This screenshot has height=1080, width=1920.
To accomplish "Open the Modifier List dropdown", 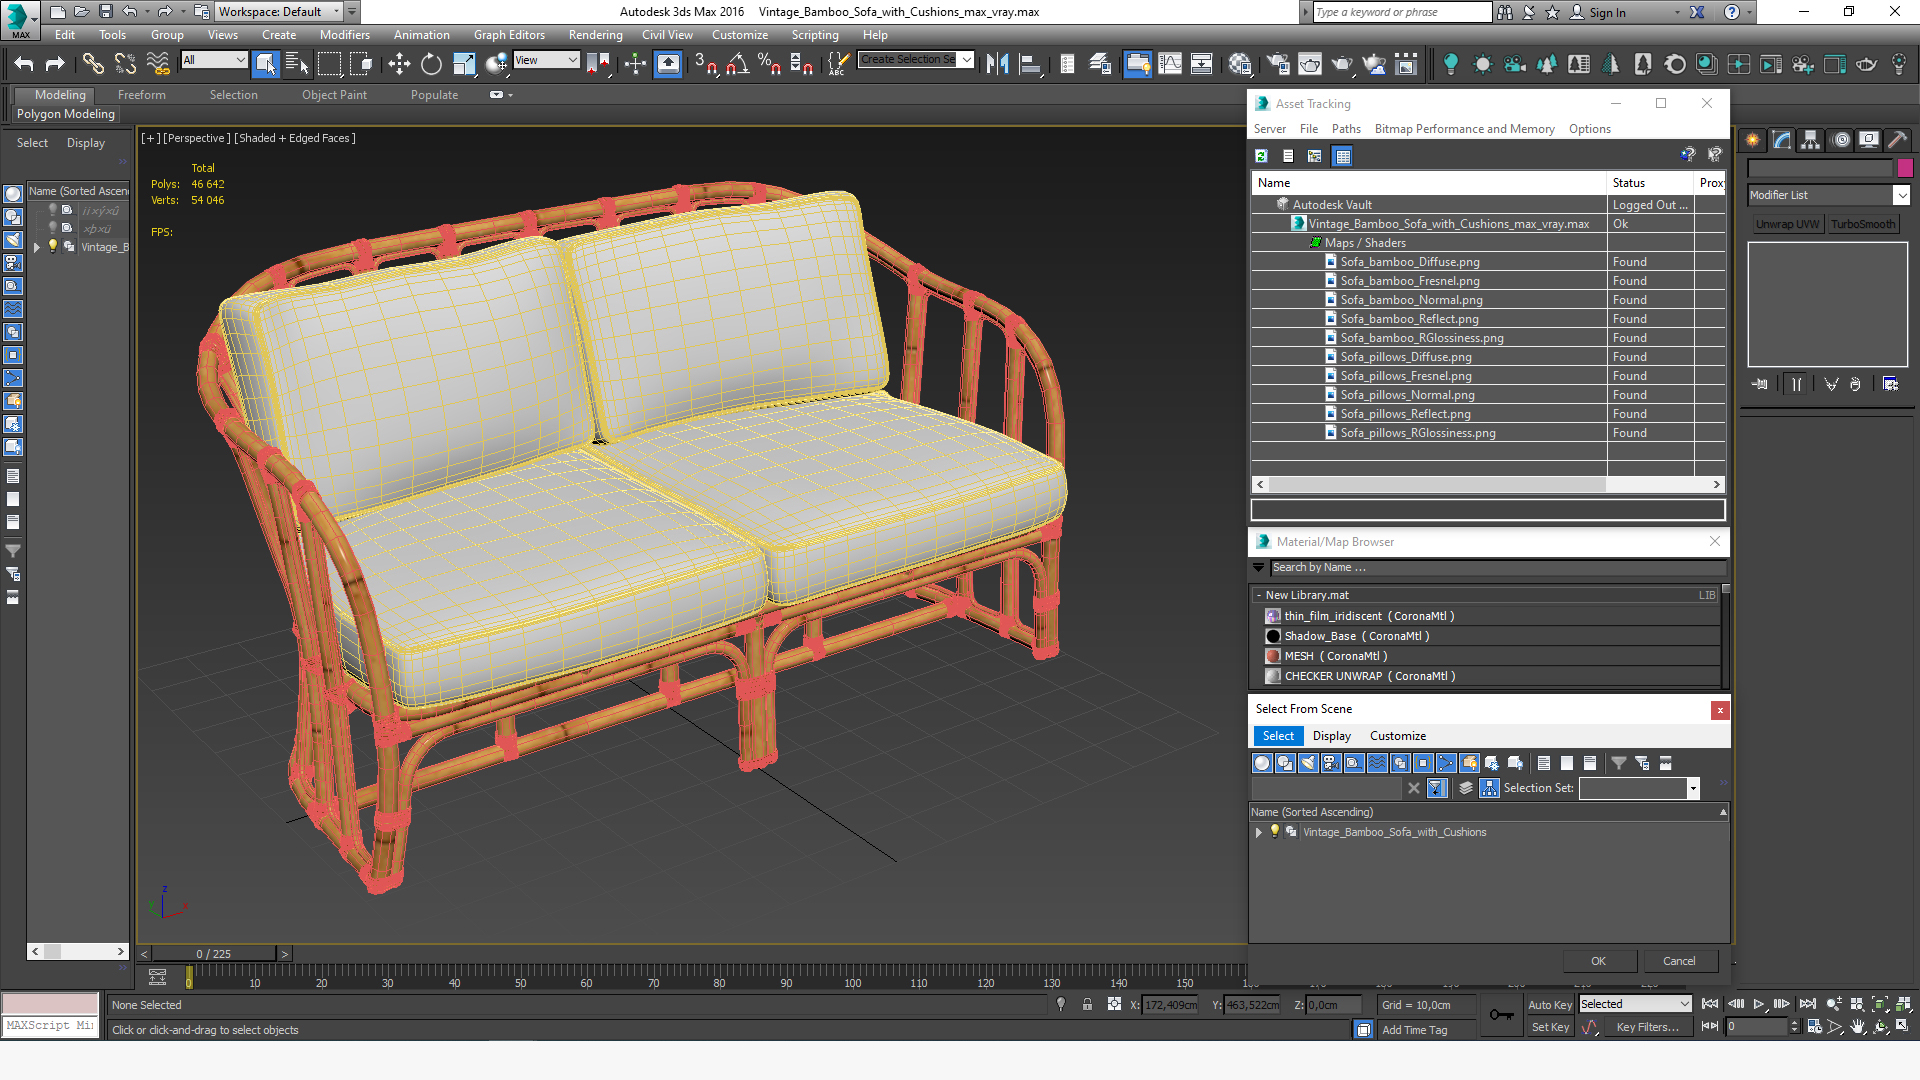I will coord(1828,195).
